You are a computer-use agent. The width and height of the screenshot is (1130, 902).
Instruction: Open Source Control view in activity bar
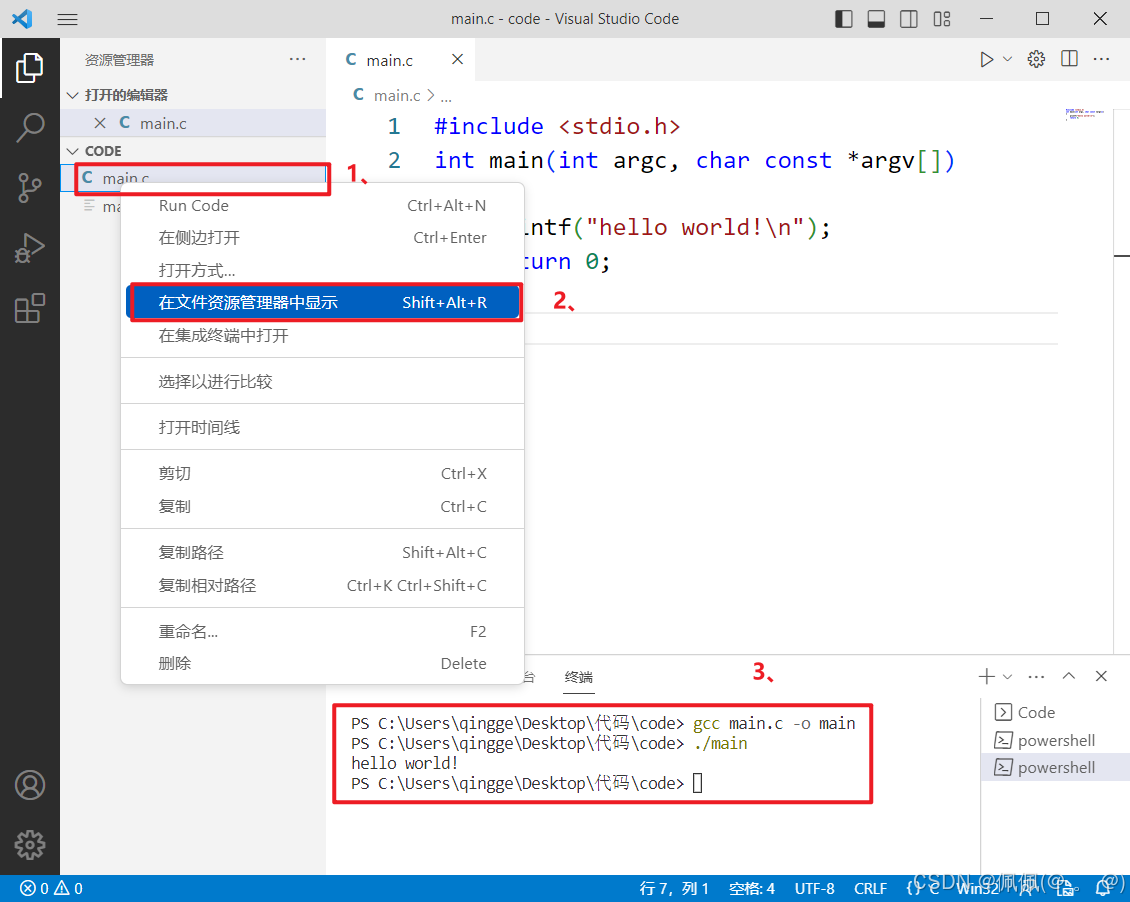tap(30, 188)
